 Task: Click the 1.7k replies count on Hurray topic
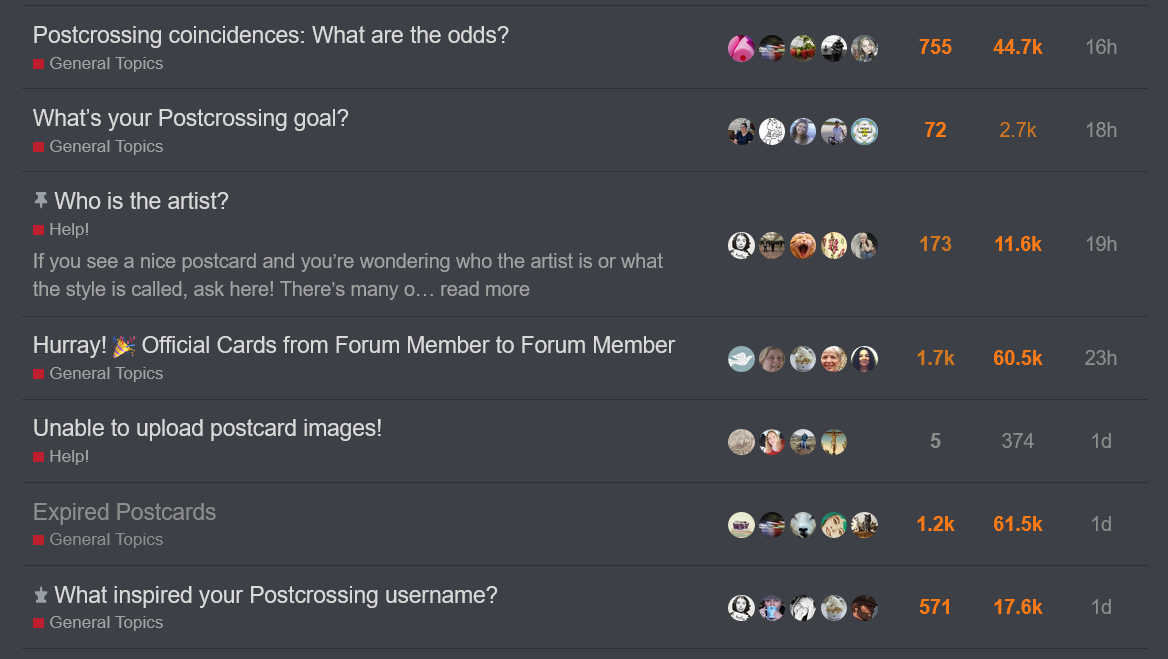935,358
